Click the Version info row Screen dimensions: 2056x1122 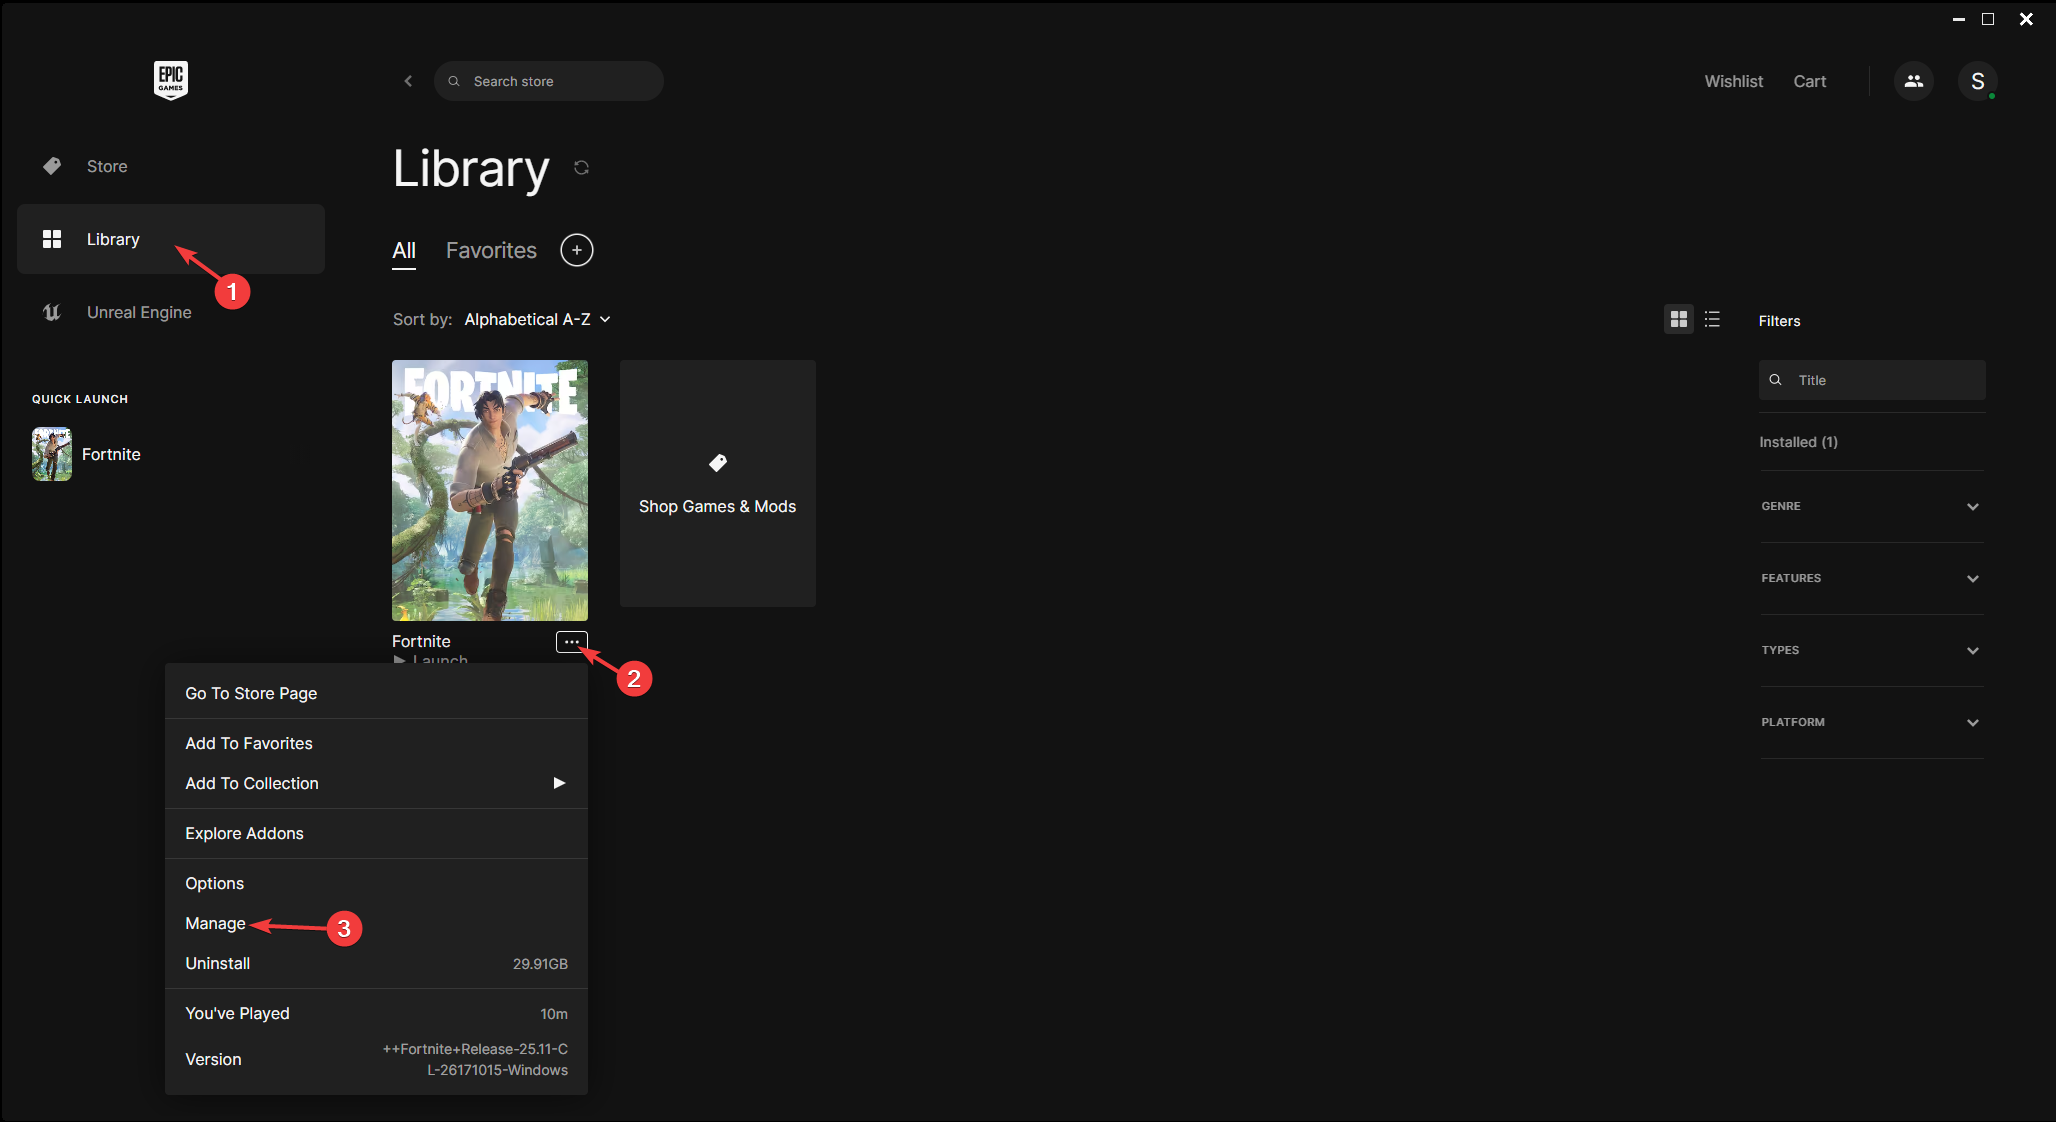tap(376, 1059)
